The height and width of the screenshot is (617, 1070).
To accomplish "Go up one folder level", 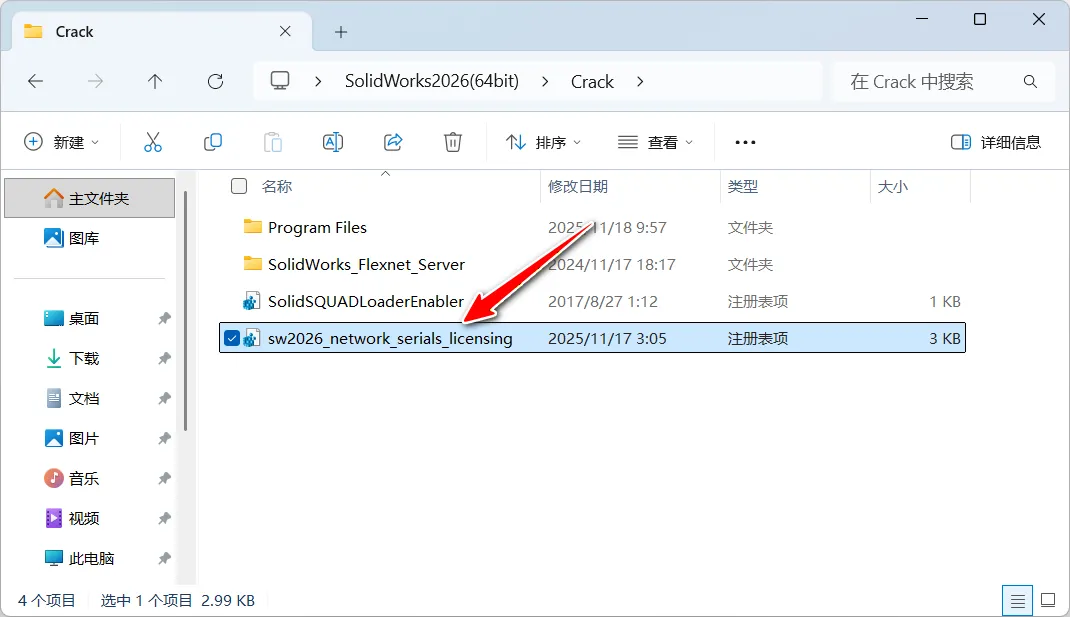I will 155,81.
